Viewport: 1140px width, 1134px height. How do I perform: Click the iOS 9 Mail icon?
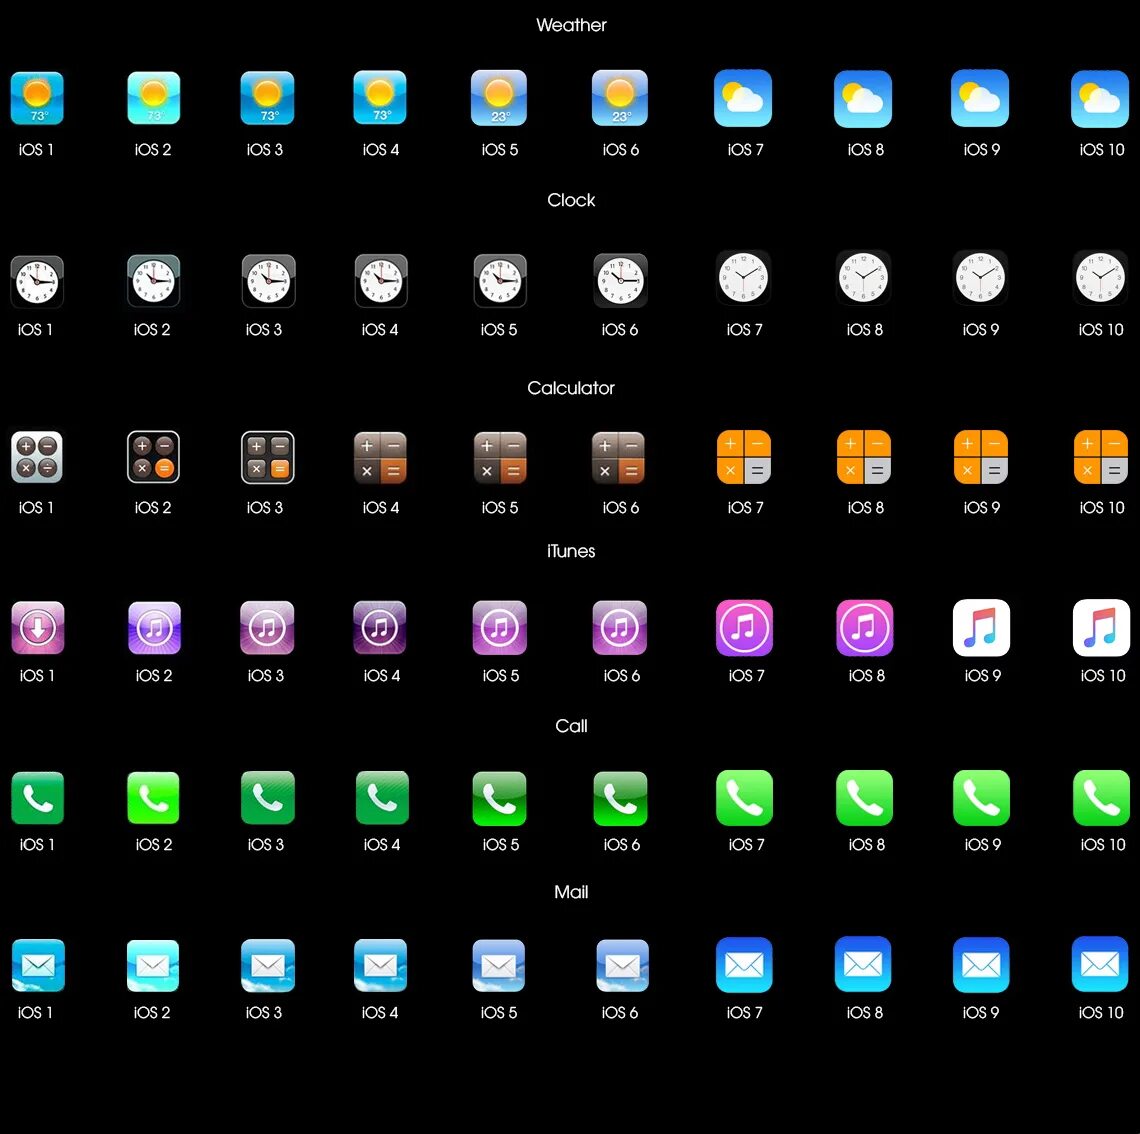981,965
